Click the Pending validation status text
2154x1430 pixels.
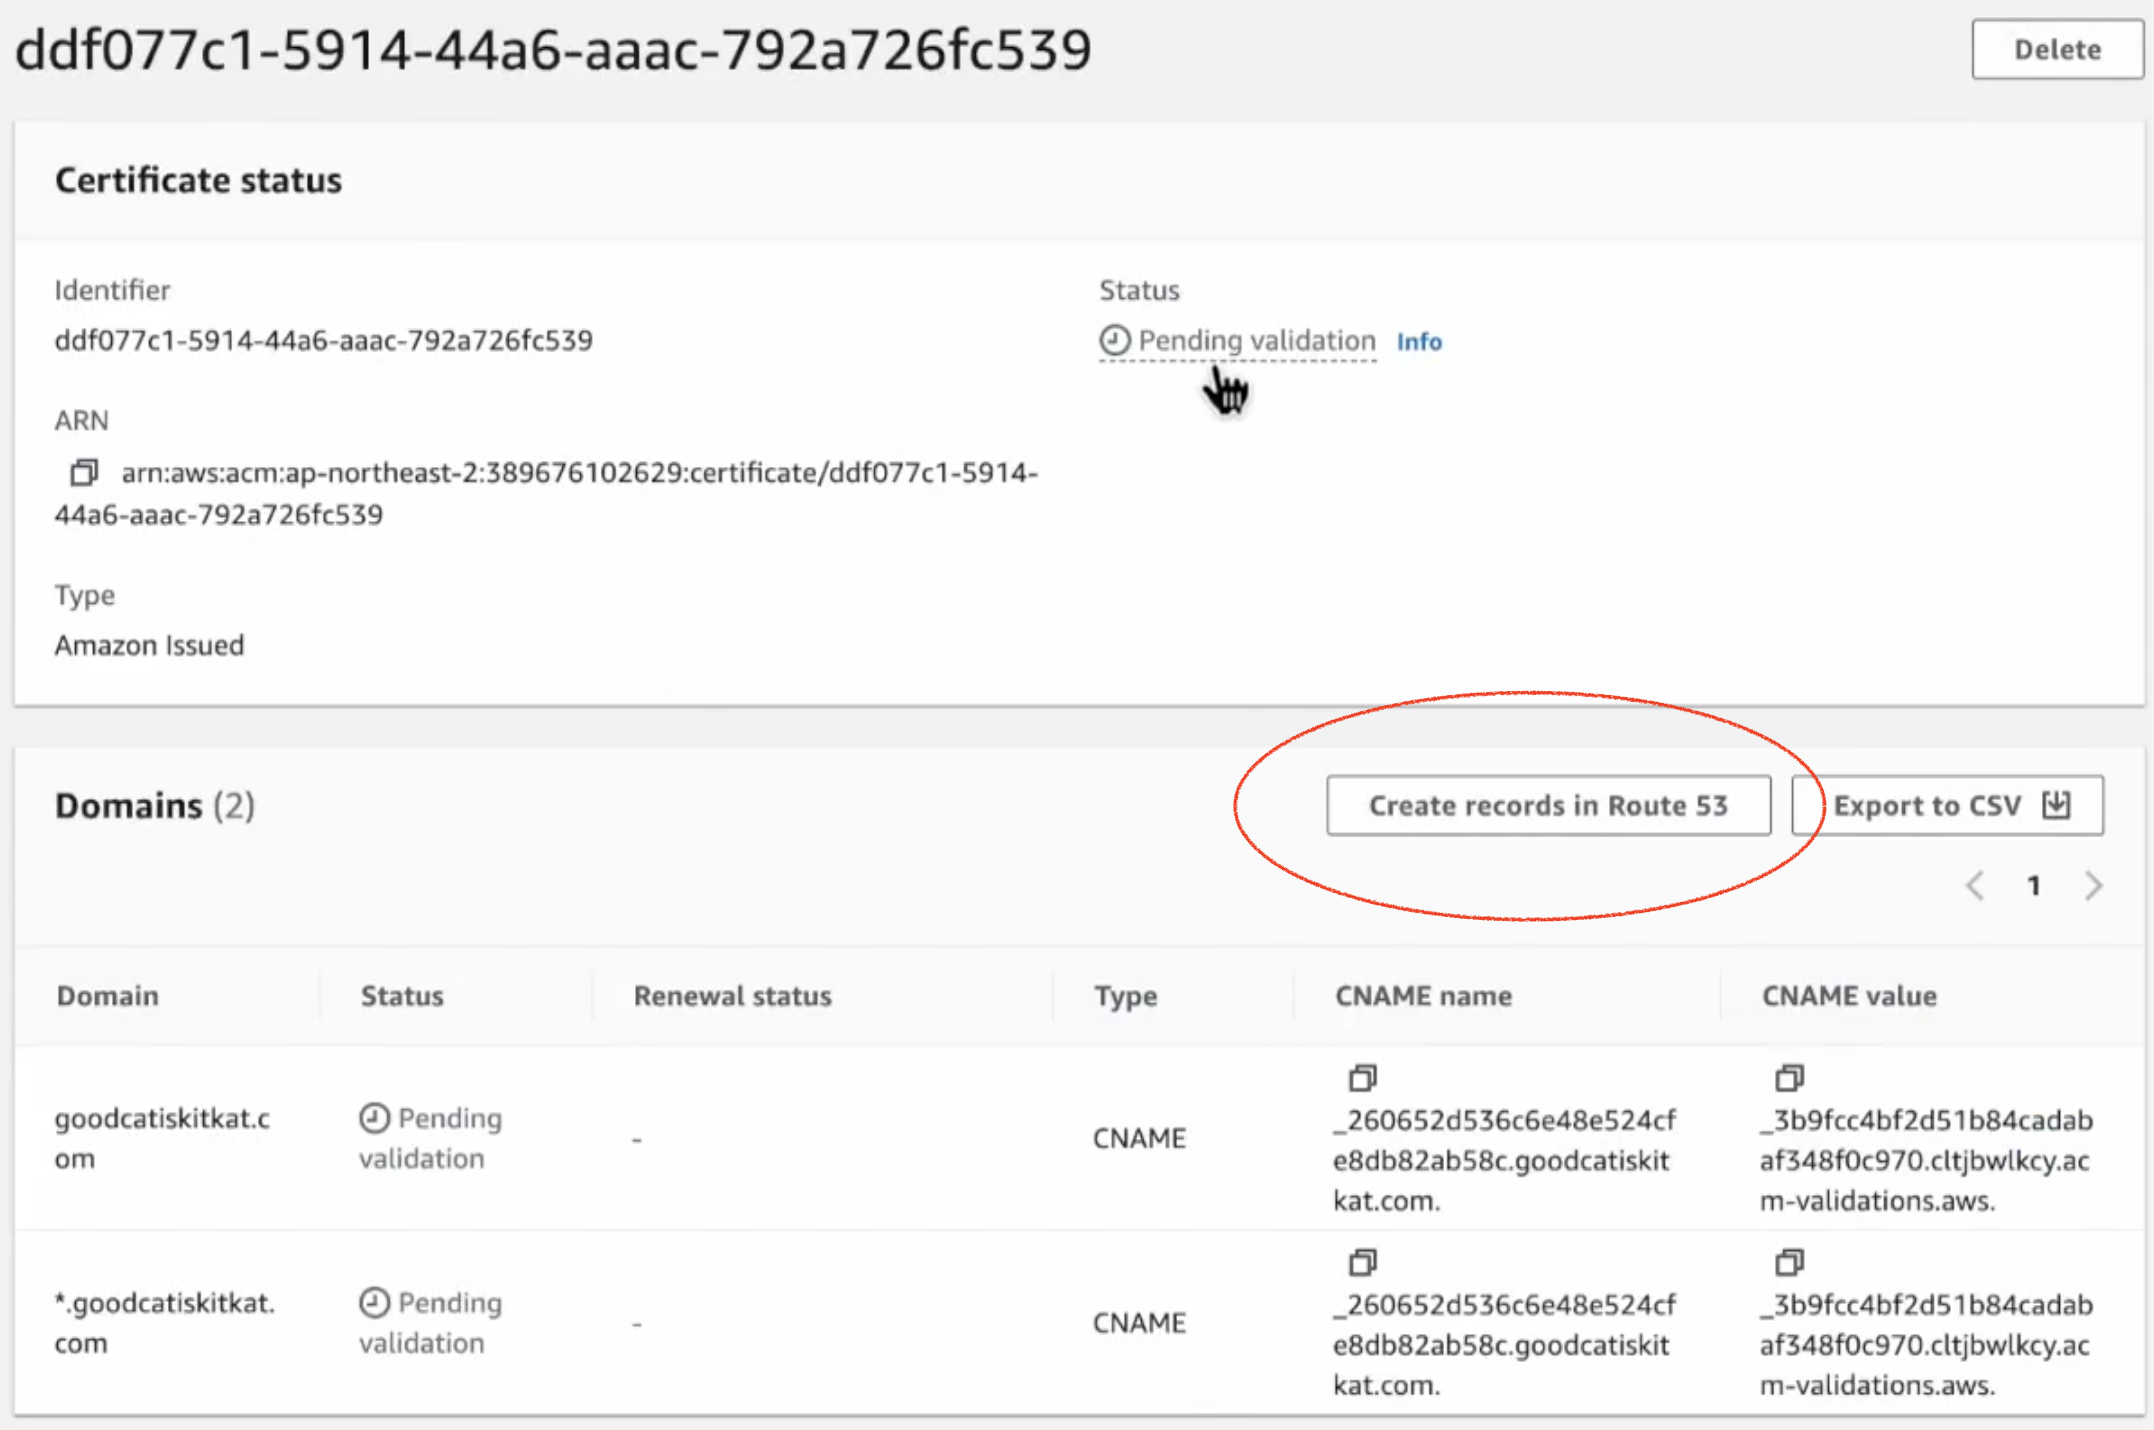pos(1256,341)
